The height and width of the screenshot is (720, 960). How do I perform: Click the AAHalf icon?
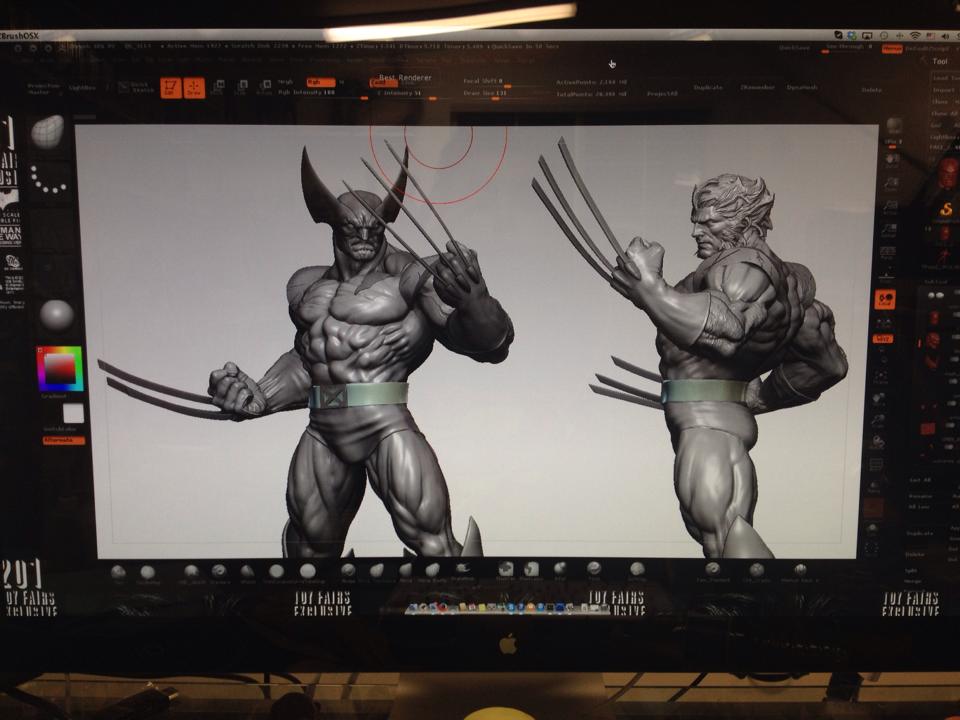(888, 230)
